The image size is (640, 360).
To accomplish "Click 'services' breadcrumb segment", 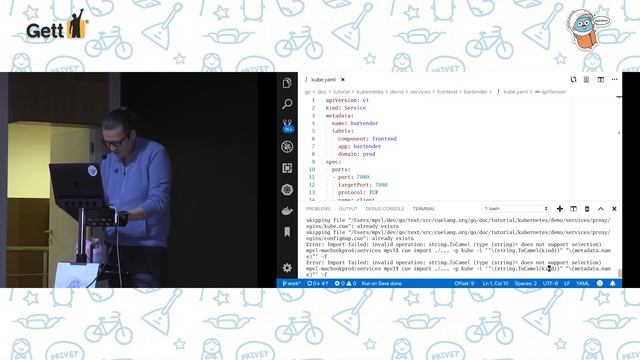I will (420, 92).
